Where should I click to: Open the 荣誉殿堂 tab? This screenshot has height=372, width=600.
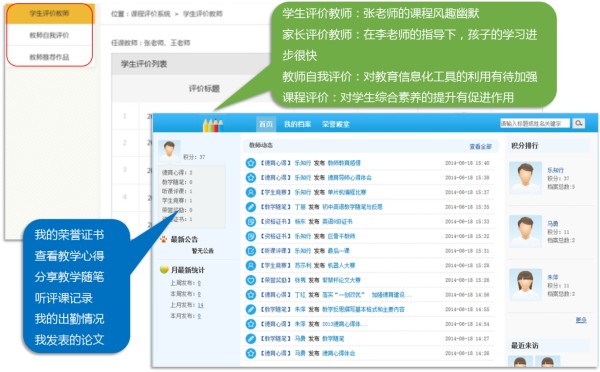coord(336,124)
